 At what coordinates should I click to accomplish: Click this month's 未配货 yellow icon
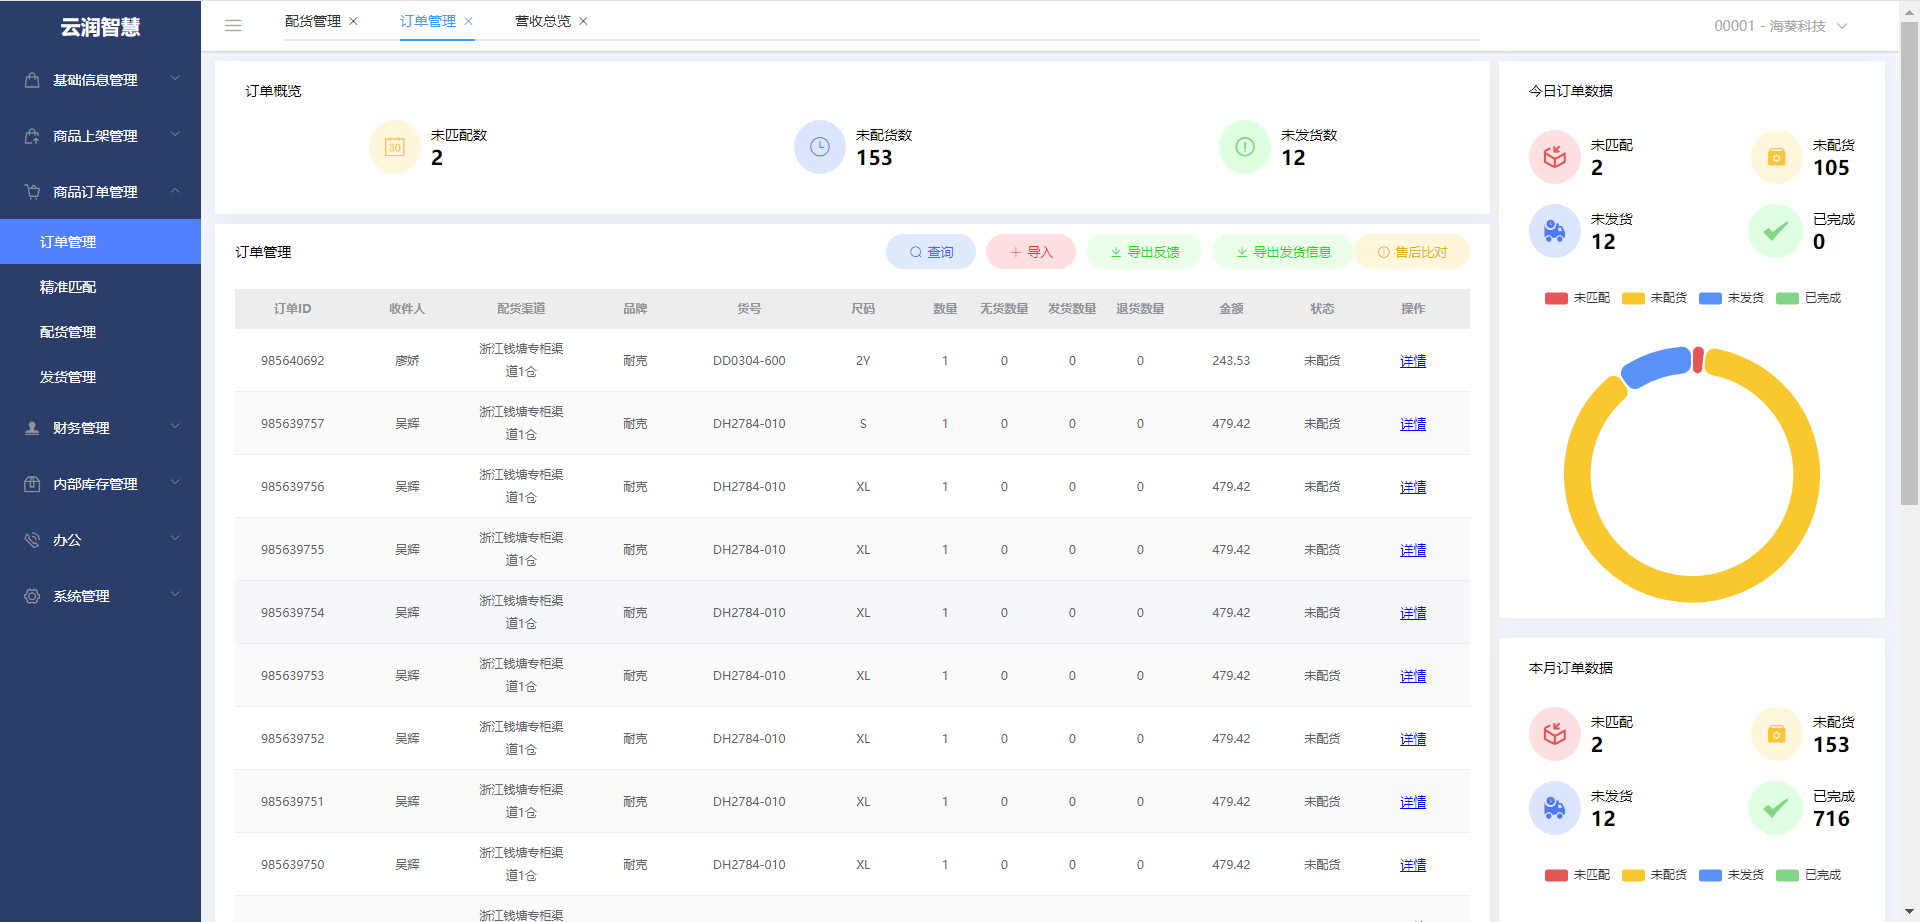point(1777,734)
